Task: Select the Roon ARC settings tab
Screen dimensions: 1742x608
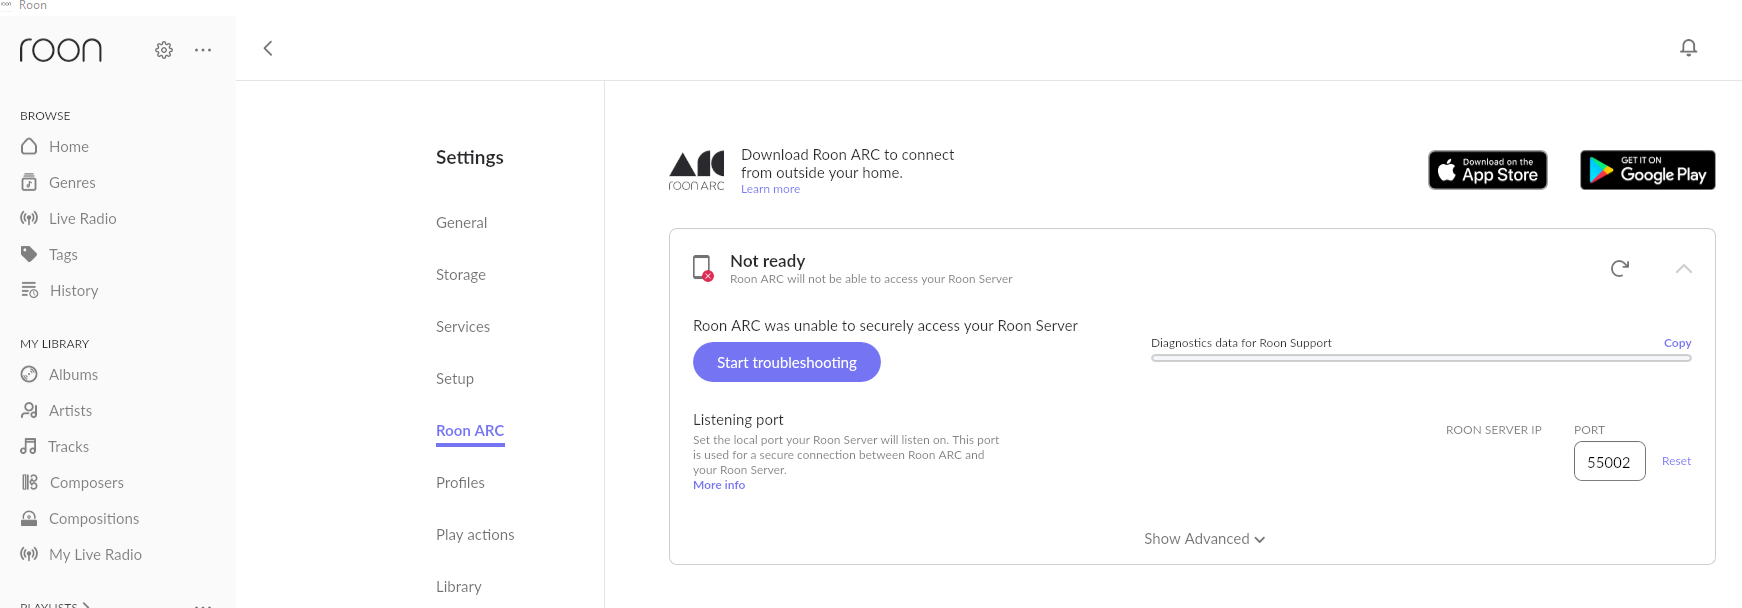Action: pyautogui.click(x=470, y=431)
